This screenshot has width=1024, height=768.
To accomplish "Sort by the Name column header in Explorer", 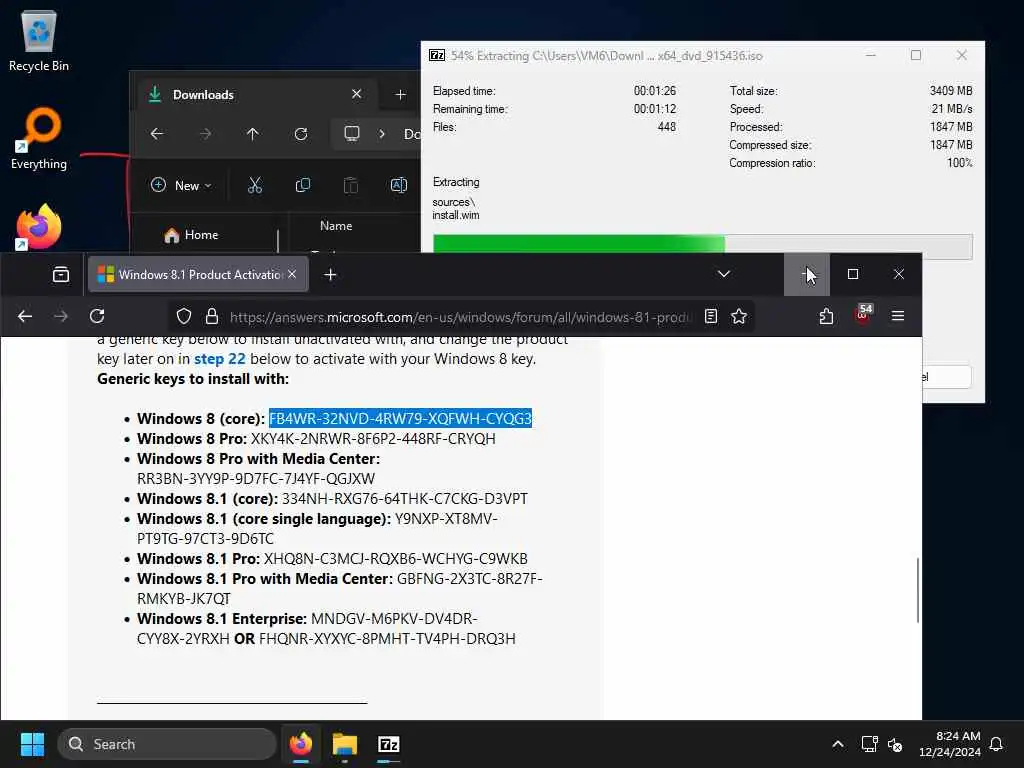I will pyautogui.click(x=336, y=226).
